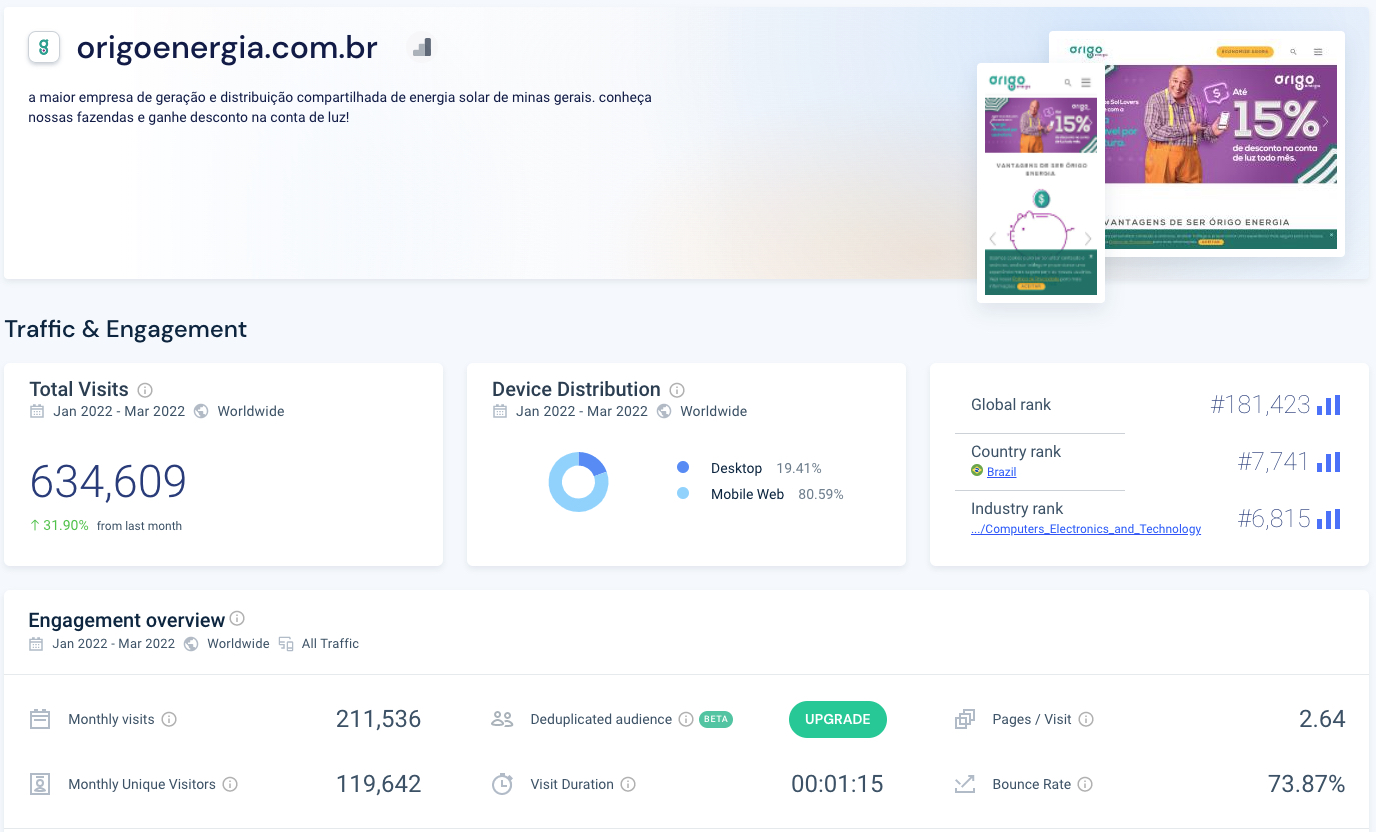Open the Brazil country rank link

1001,472
